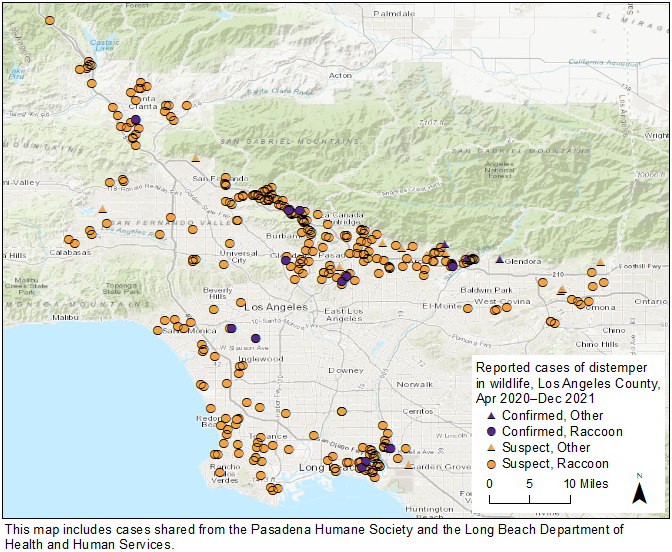This screenshot has height=552, width=672.
Task: Click the Downey label
Action: (x=346, y=370)
